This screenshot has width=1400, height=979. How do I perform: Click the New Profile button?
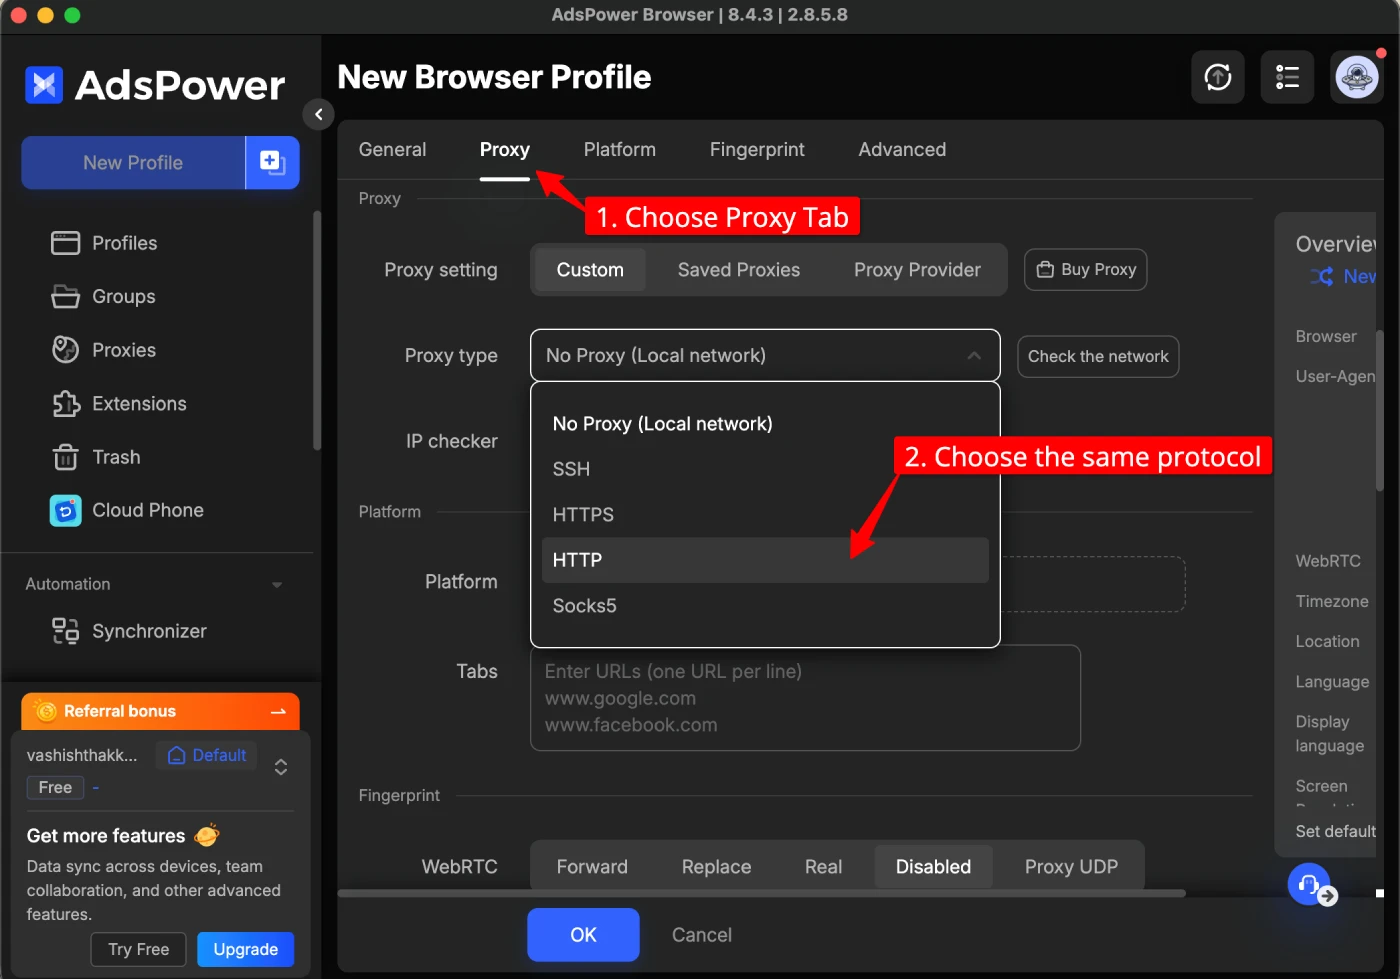pos(133,162)
